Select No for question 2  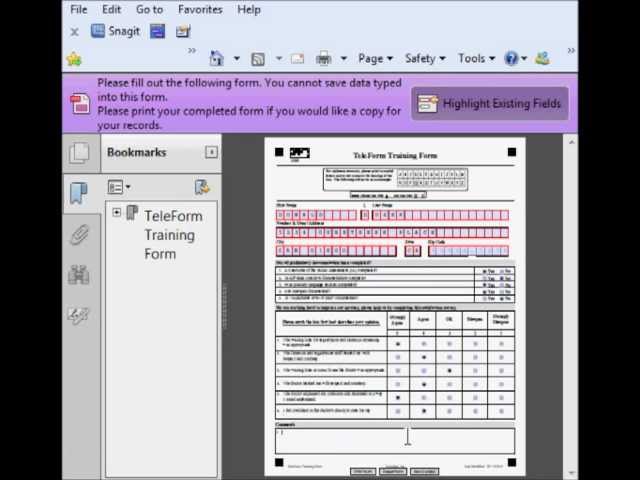(x=502, y=278)
